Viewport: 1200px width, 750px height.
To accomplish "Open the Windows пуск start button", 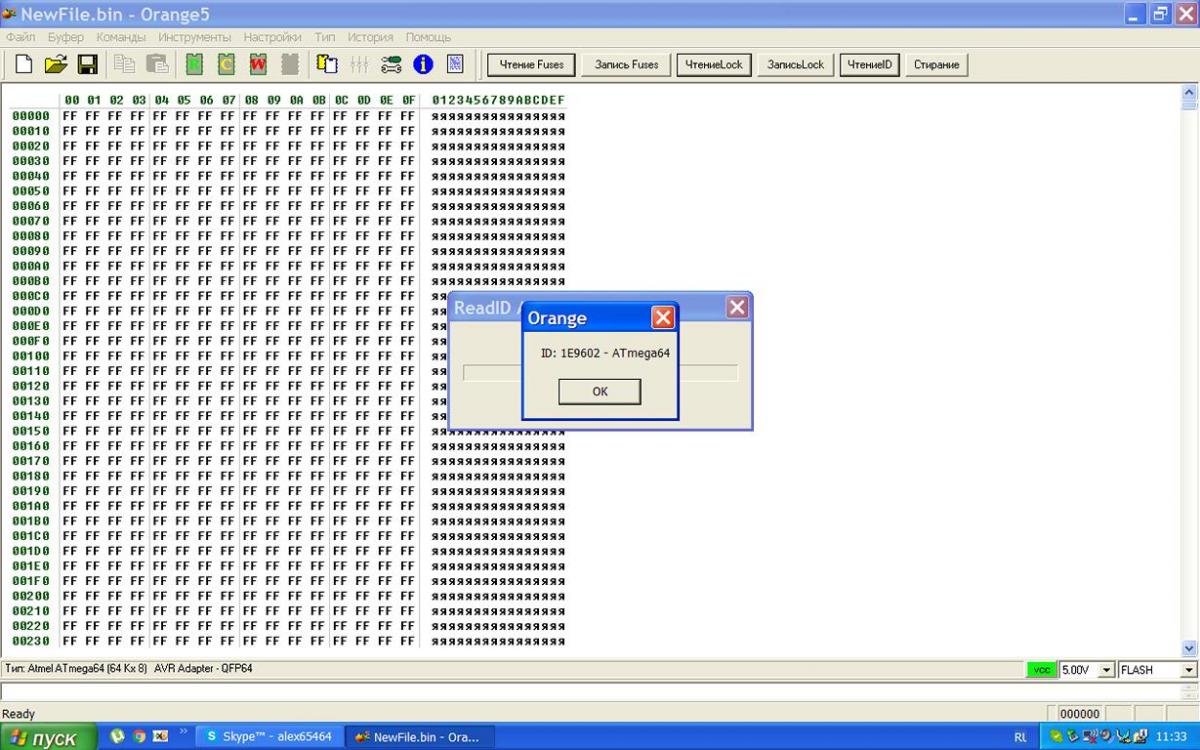I will (x=47, y=737).
